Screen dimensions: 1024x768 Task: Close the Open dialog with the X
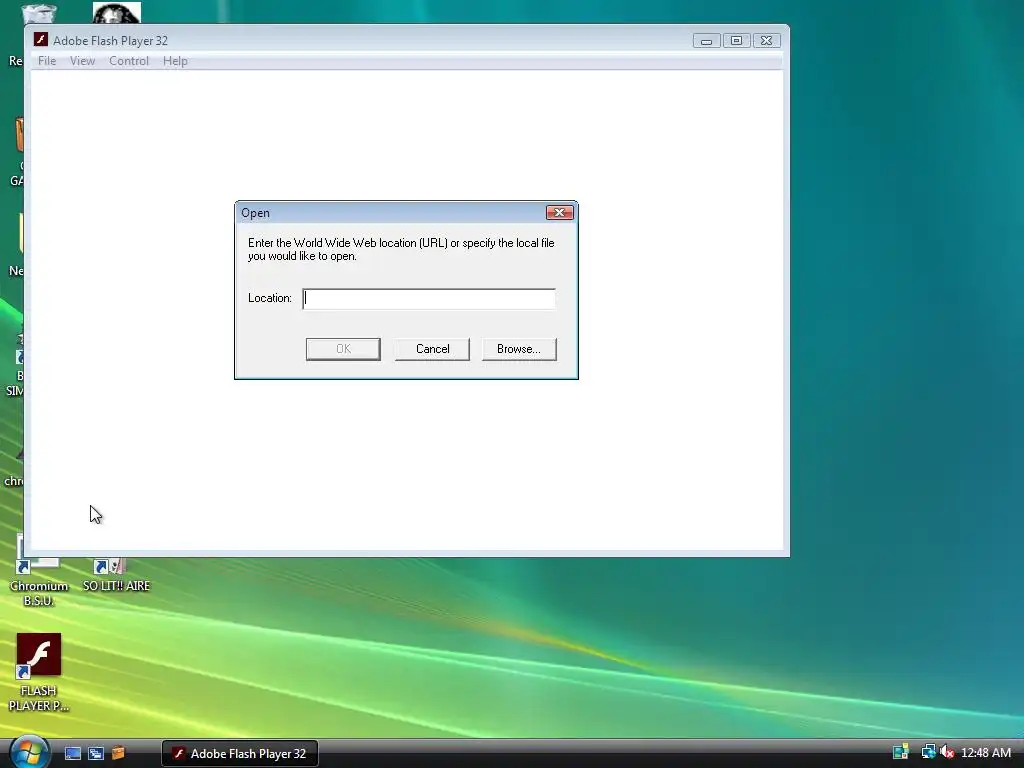coord(560,213)
